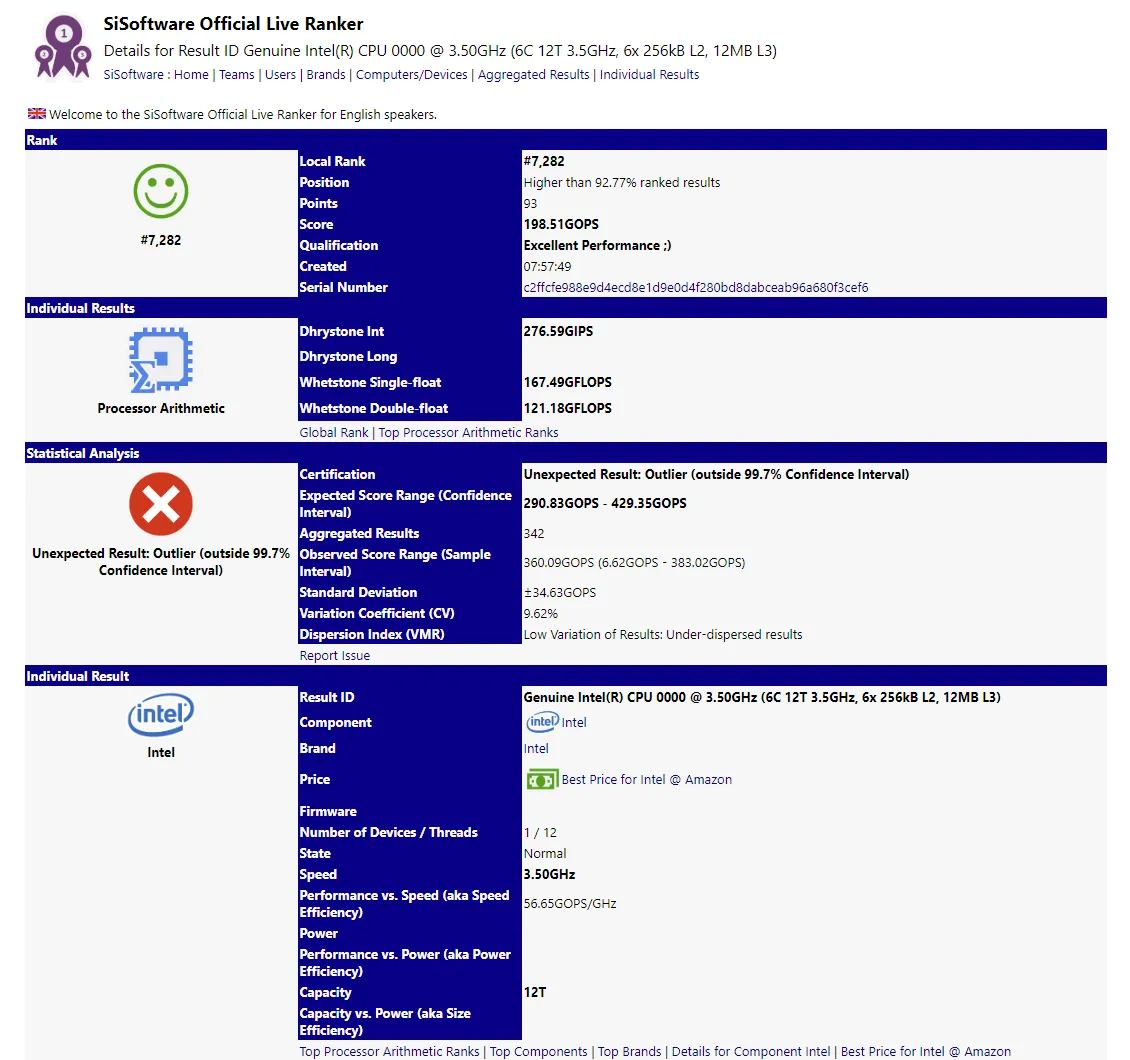Open the Users link in header
This screenshot has width=1130, height=1060.
click(x=280, y=74)
